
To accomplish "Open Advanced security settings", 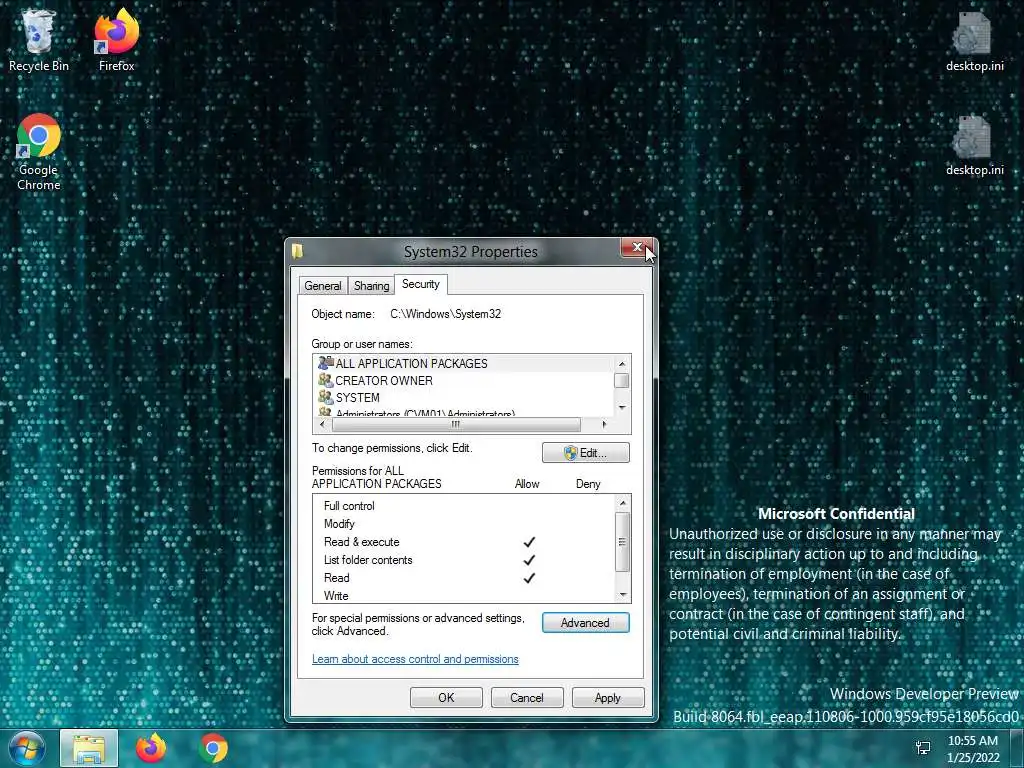I will point(586,623).
